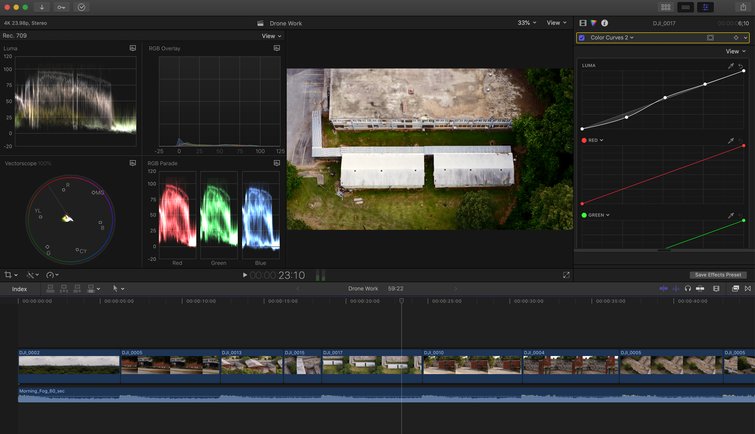This screenshot has width=755, height=434.
Task: Open the video inspector filmstrip icon
Action: pos(583,22)
